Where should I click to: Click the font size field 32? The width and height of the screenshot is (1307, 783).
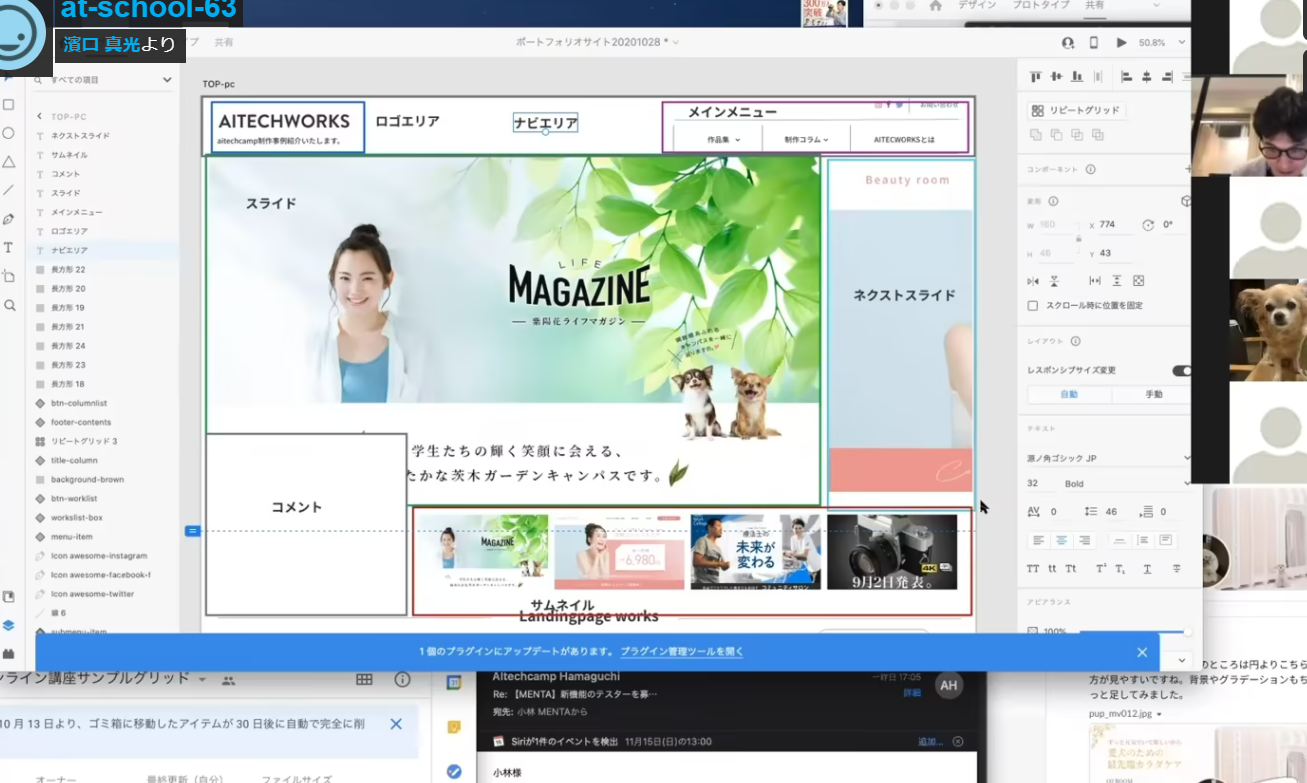pyautogui.click(x=1042, y=484)
